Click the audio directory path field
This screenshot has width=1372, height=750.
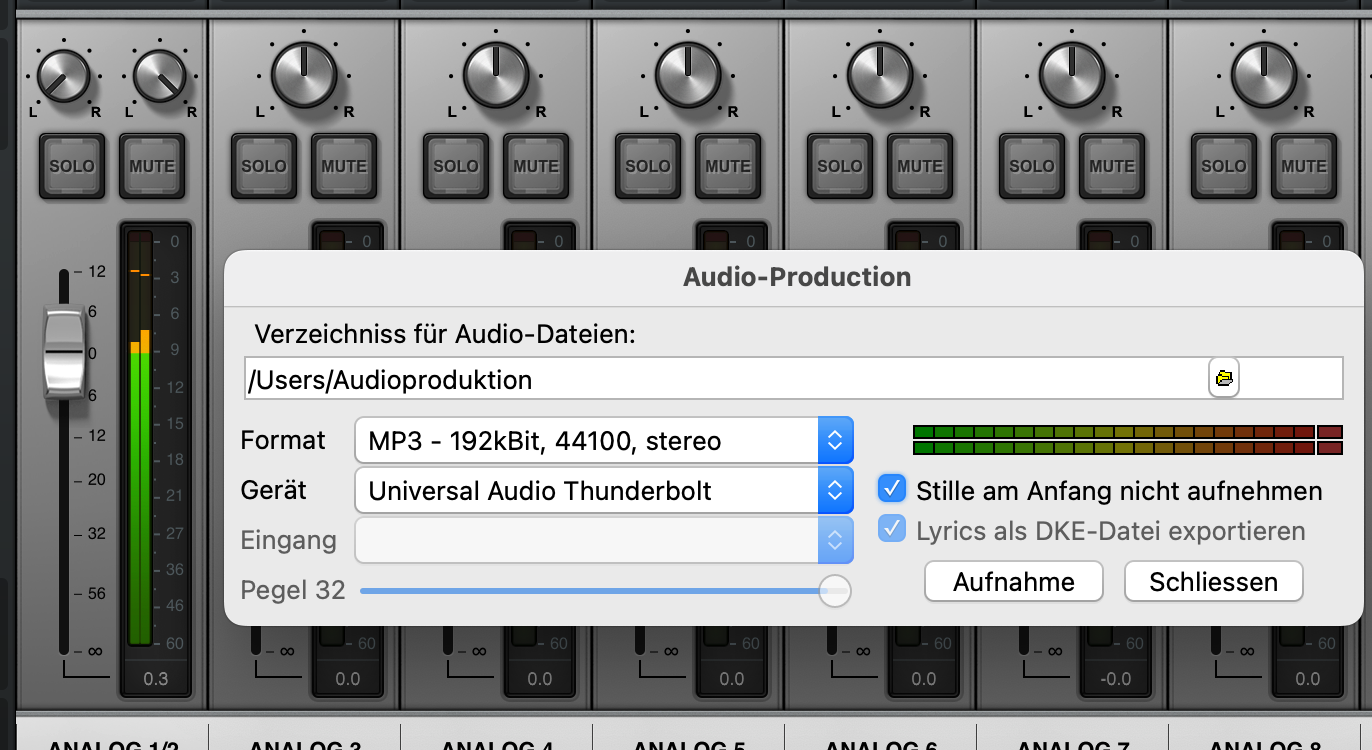(x=725, y=379)
